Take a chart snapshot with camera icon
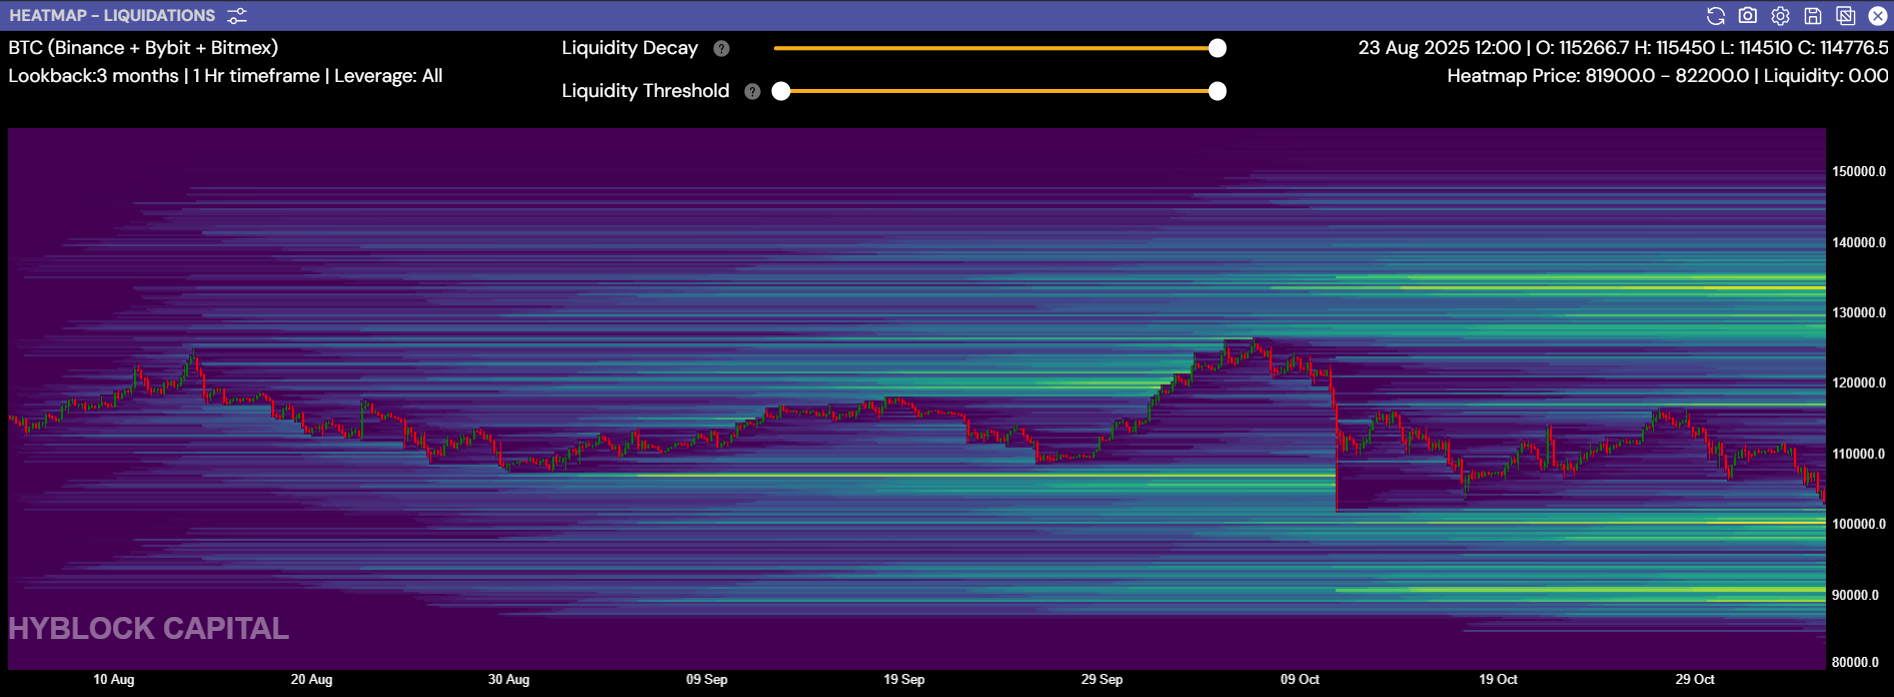 [x=1747, y=16]
